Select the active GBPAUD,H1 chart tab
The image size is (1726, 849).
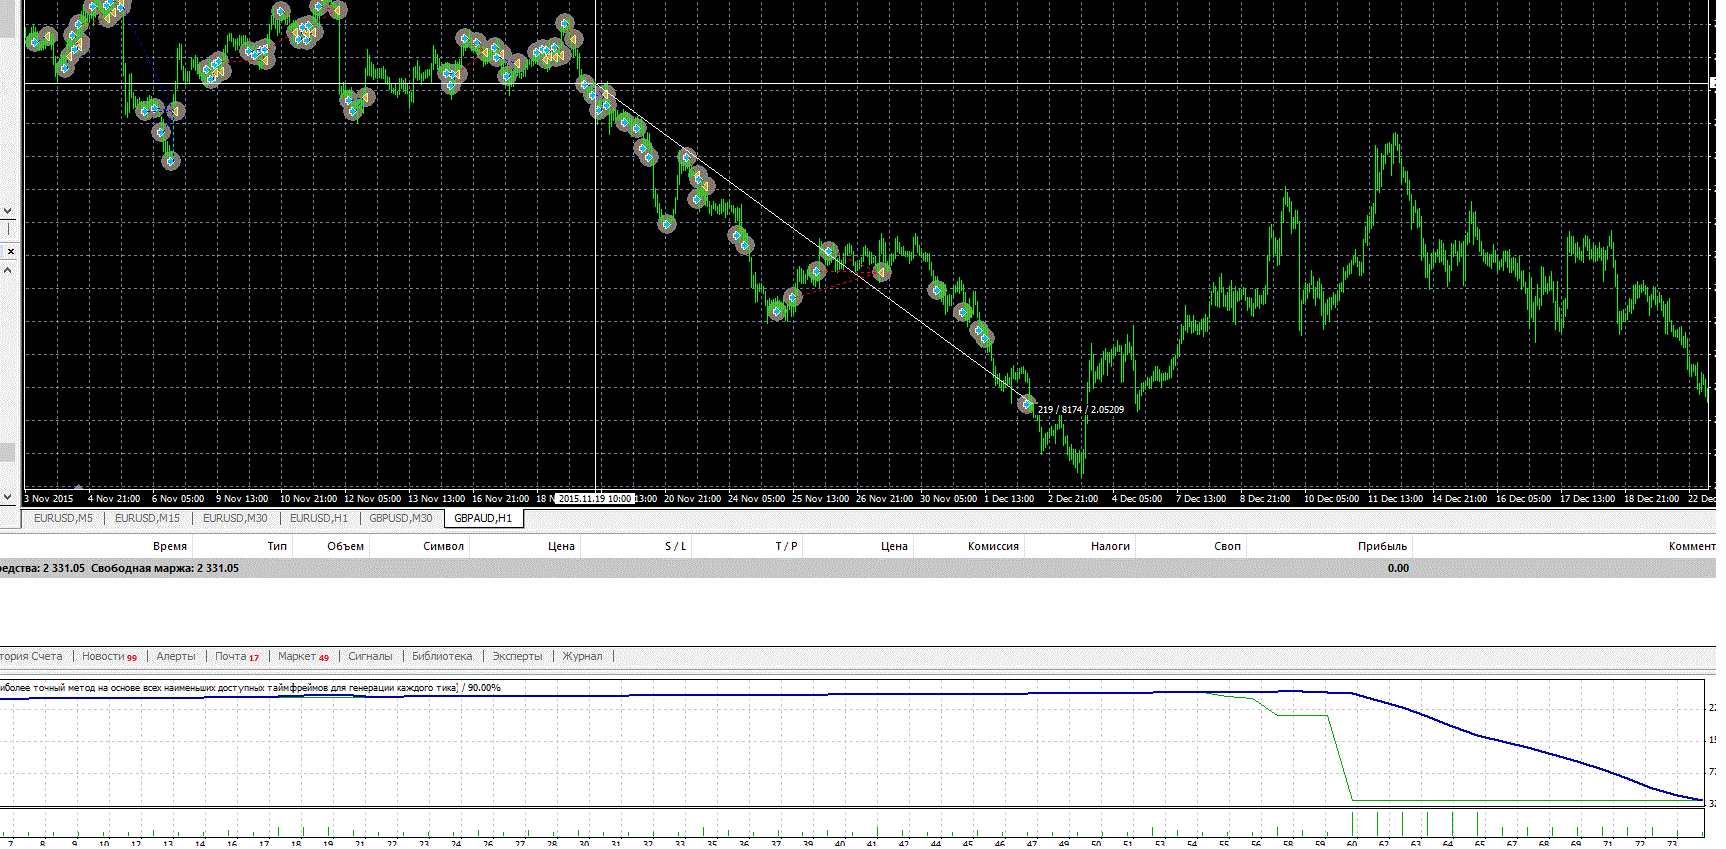pyautogui.click(x=483, y=518)
